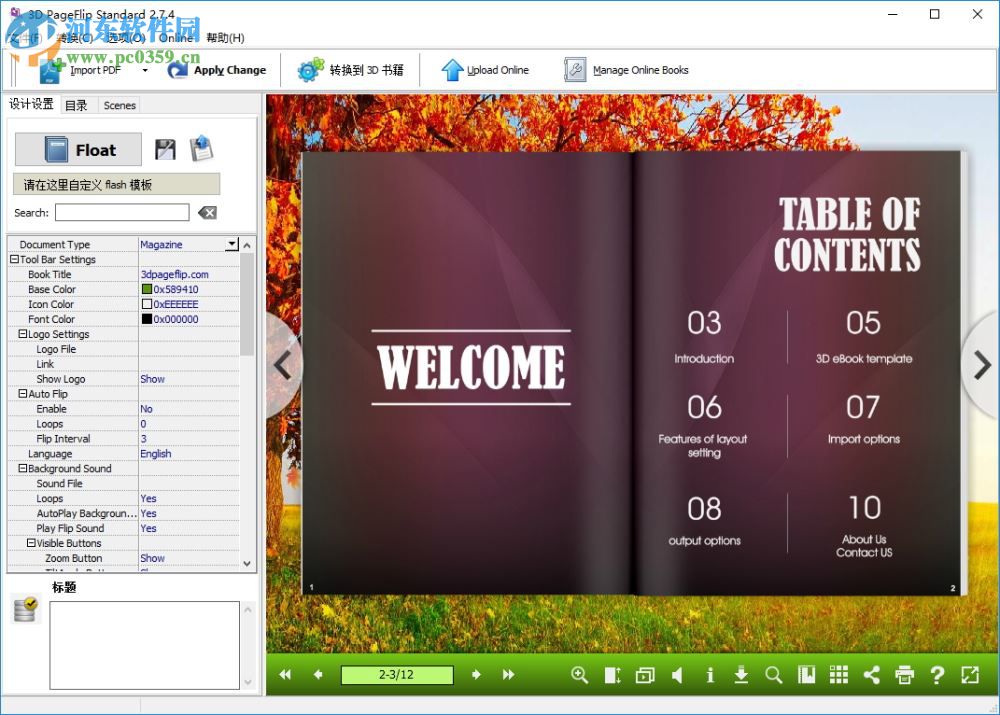Open the thumbnails grid icon
The image size is (1000, 715).
point(839,675)
